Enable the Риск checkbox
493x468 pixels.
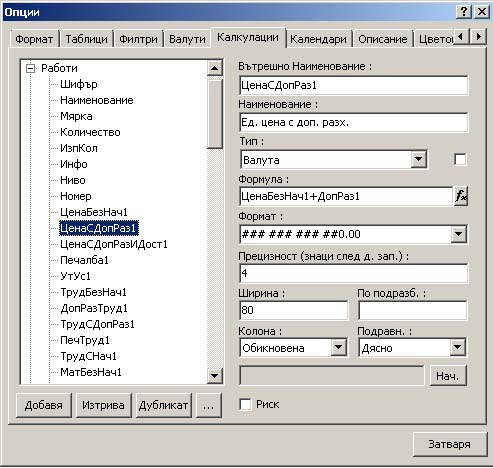(x=245, y=405)
